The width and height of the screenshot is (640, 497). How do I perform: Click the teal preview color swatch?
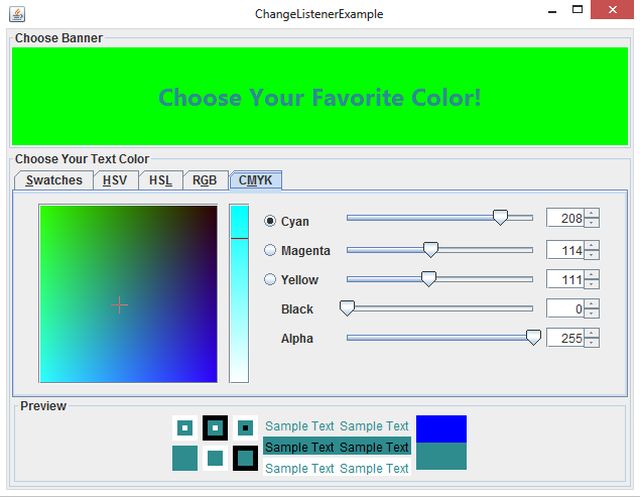[x=441, y=456]
